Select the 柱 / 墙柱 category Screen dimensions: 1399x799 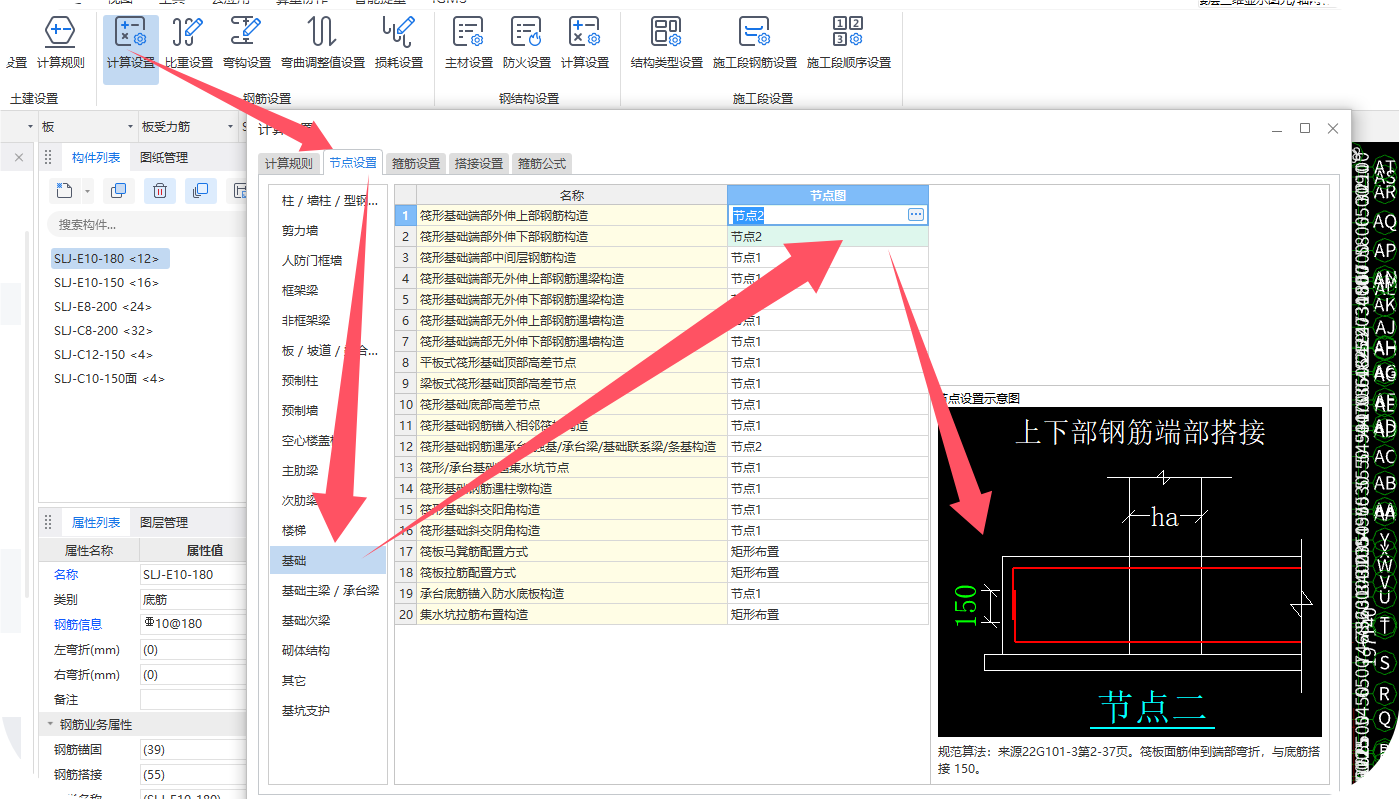pyautogui.click(x=327, y=201)
